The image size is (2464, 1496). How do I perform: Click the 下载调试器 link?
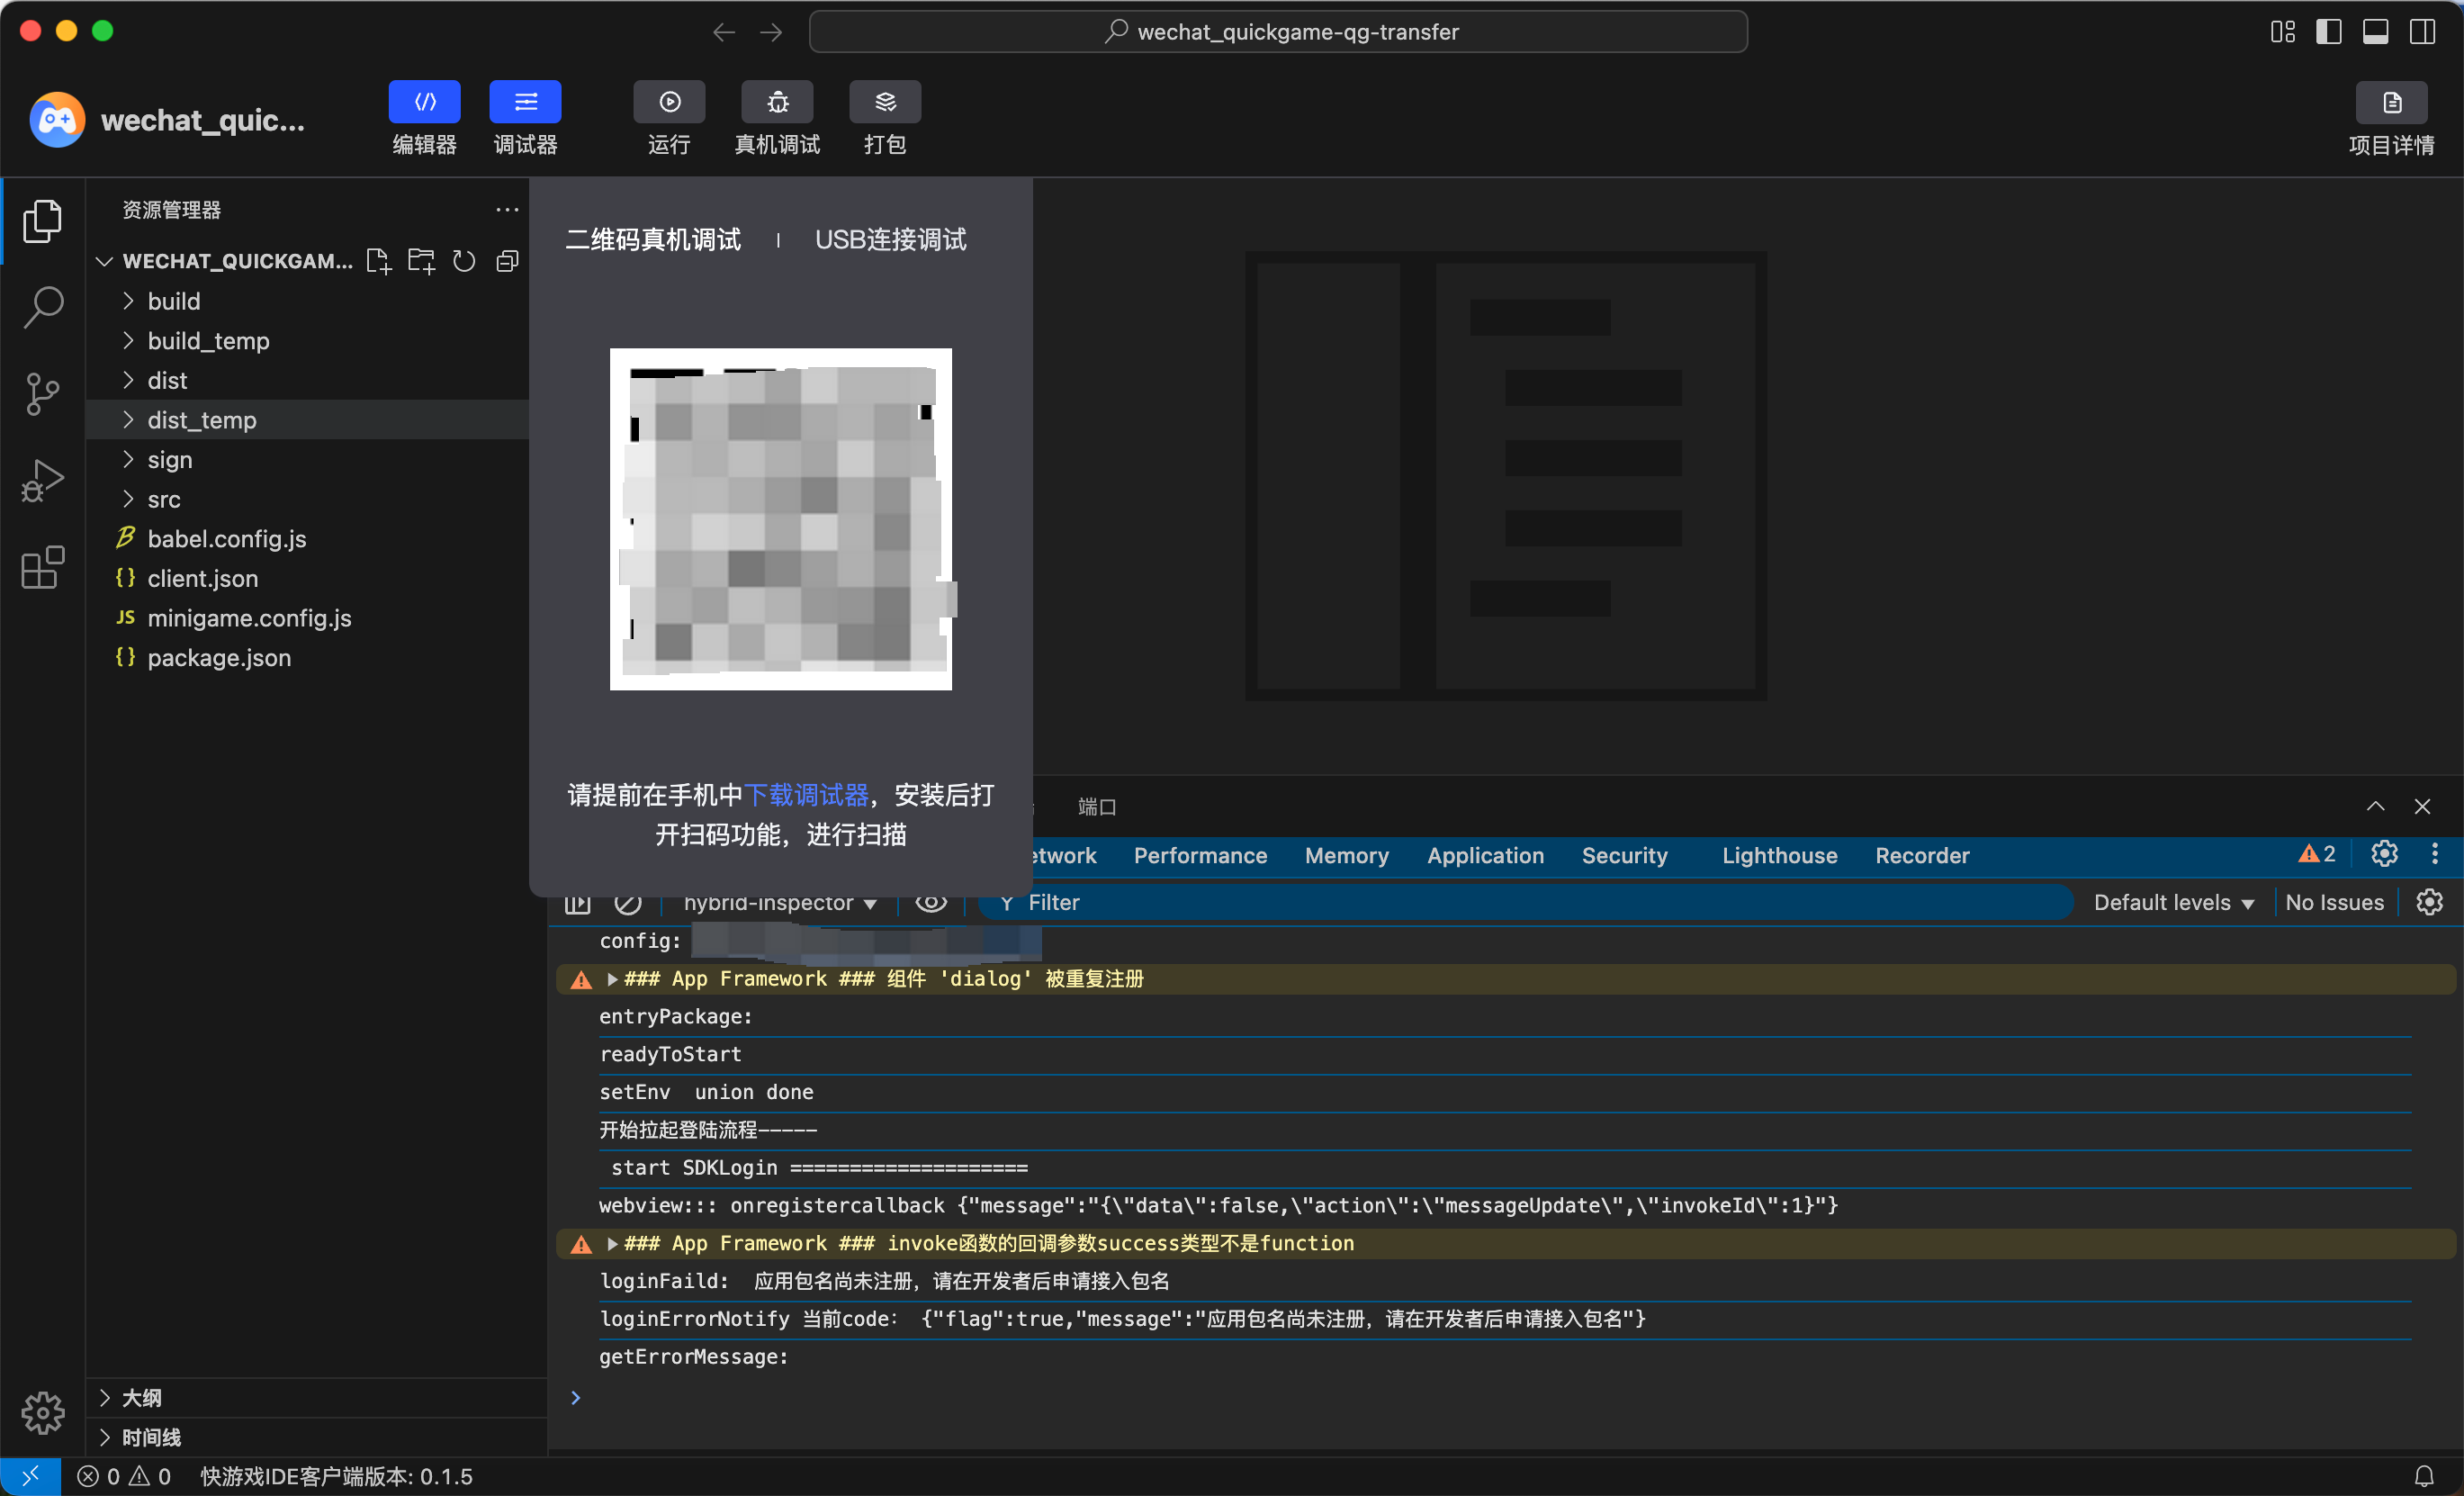(x=806, y=795)
